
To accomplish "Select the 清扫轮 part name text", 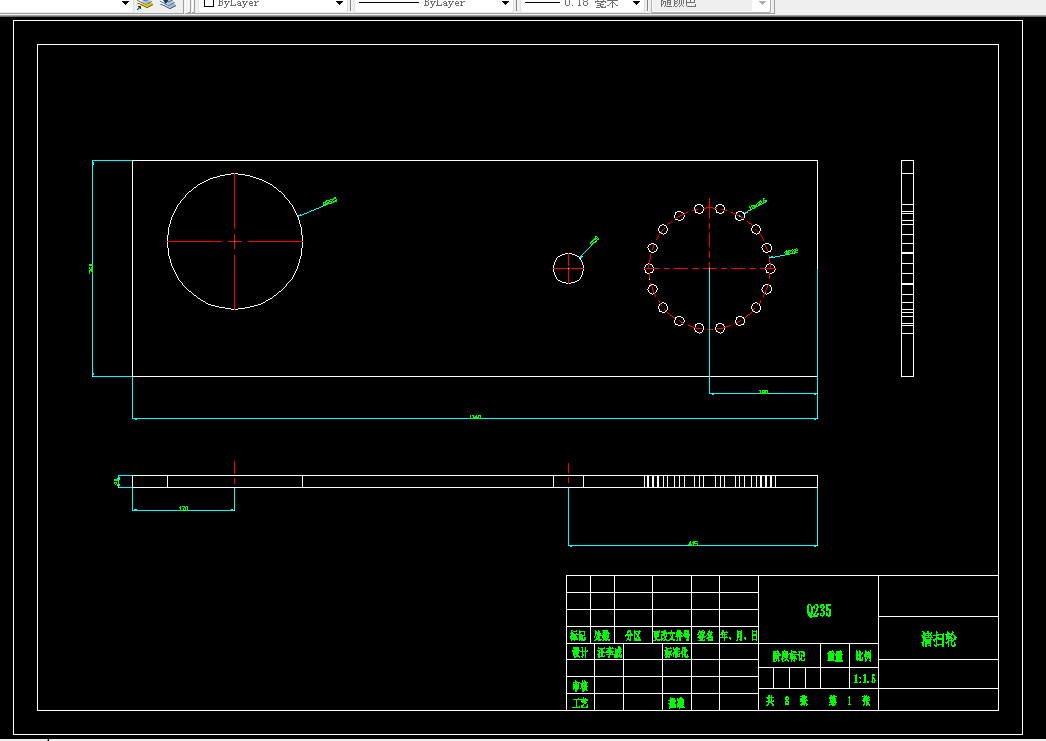I will [x=939, y=639].
